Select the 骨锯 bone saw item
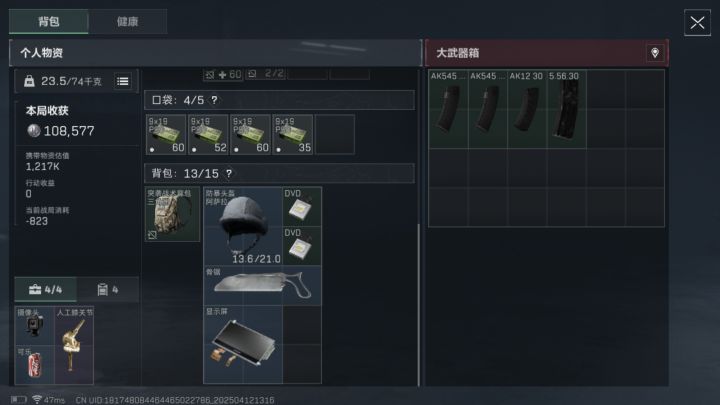Screen dimensions: 720x405 tap(263, 286)
